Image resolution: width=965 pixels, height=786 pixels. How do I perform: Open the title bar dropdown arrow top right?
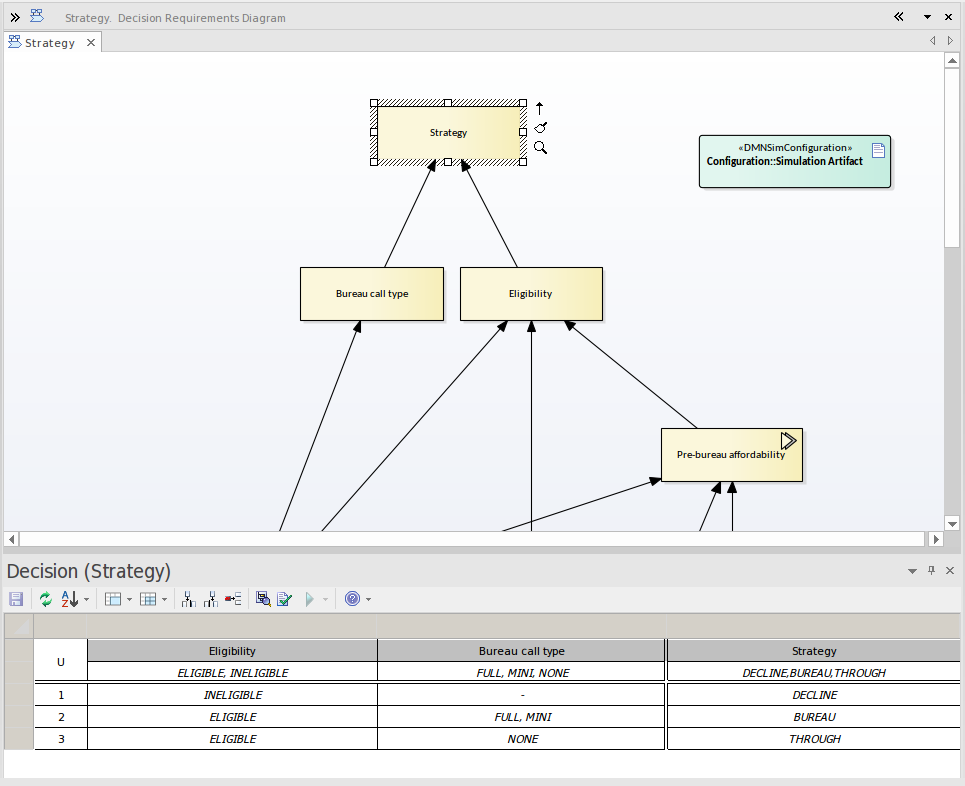tap(927, 17)
